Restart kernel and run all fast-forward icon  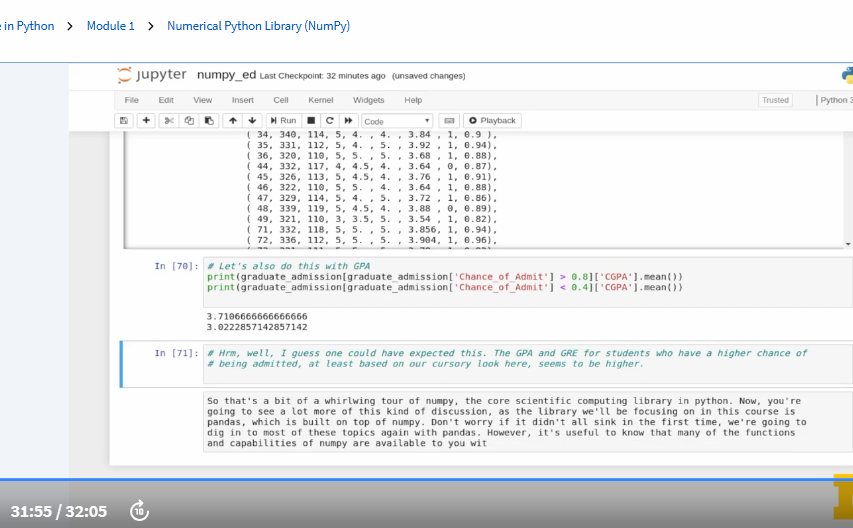click(349, 121)
